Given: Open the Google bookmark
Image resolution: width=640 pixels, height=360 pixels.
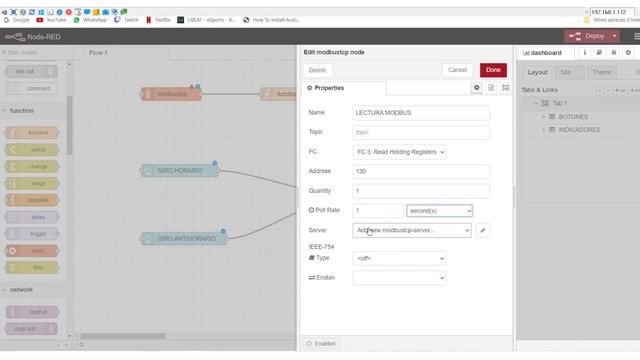Looking at the screenshot, I should [17, 20].
